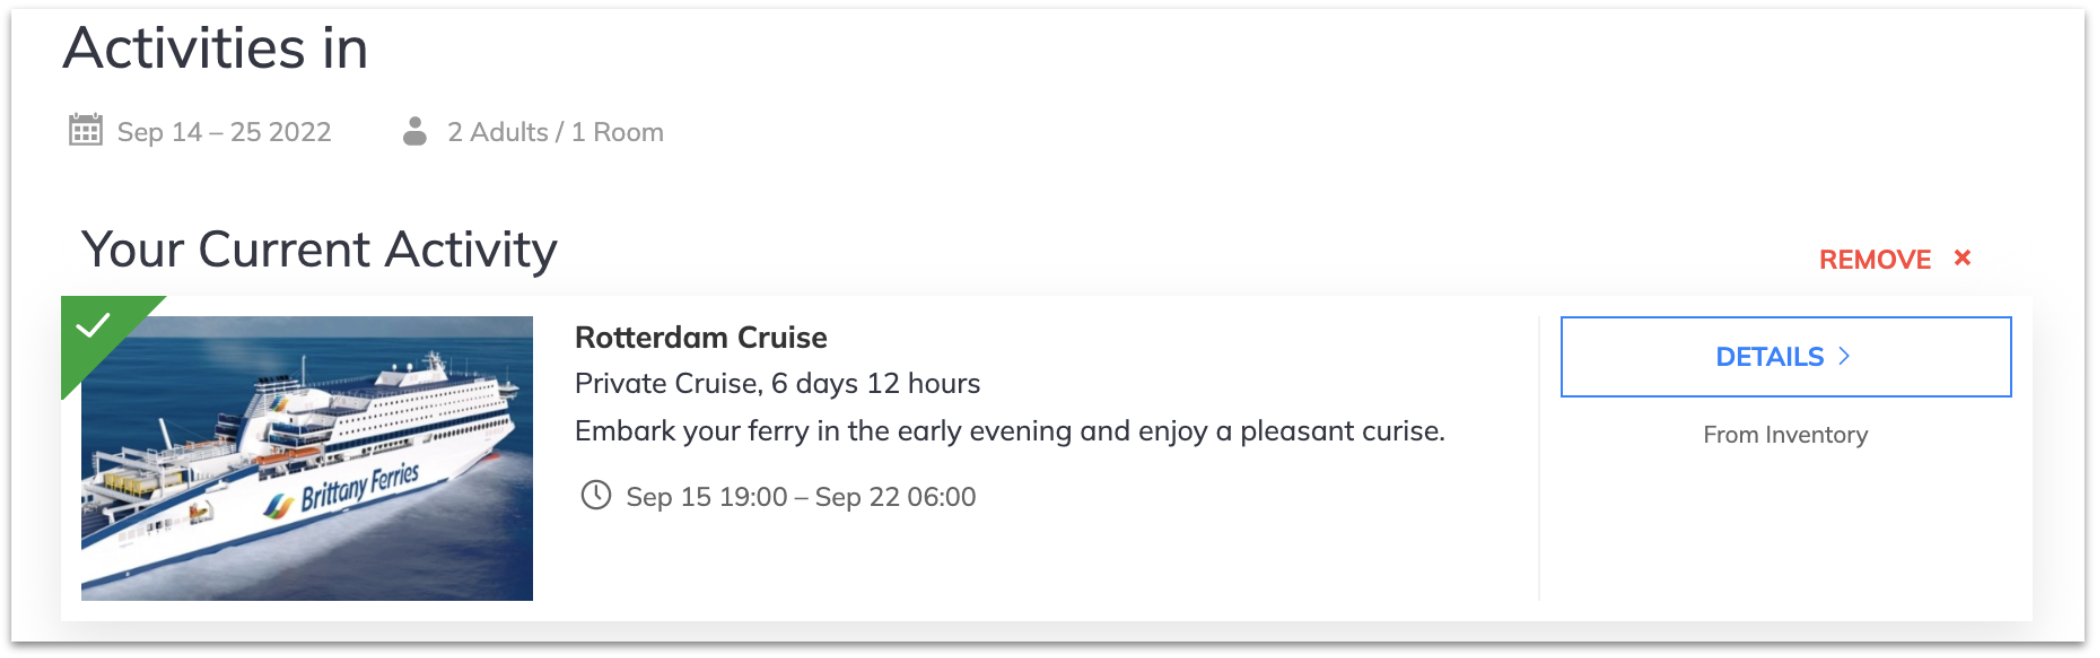Click the calendar icon beside trip dates
2100x658 pixels.
[85, 130]
